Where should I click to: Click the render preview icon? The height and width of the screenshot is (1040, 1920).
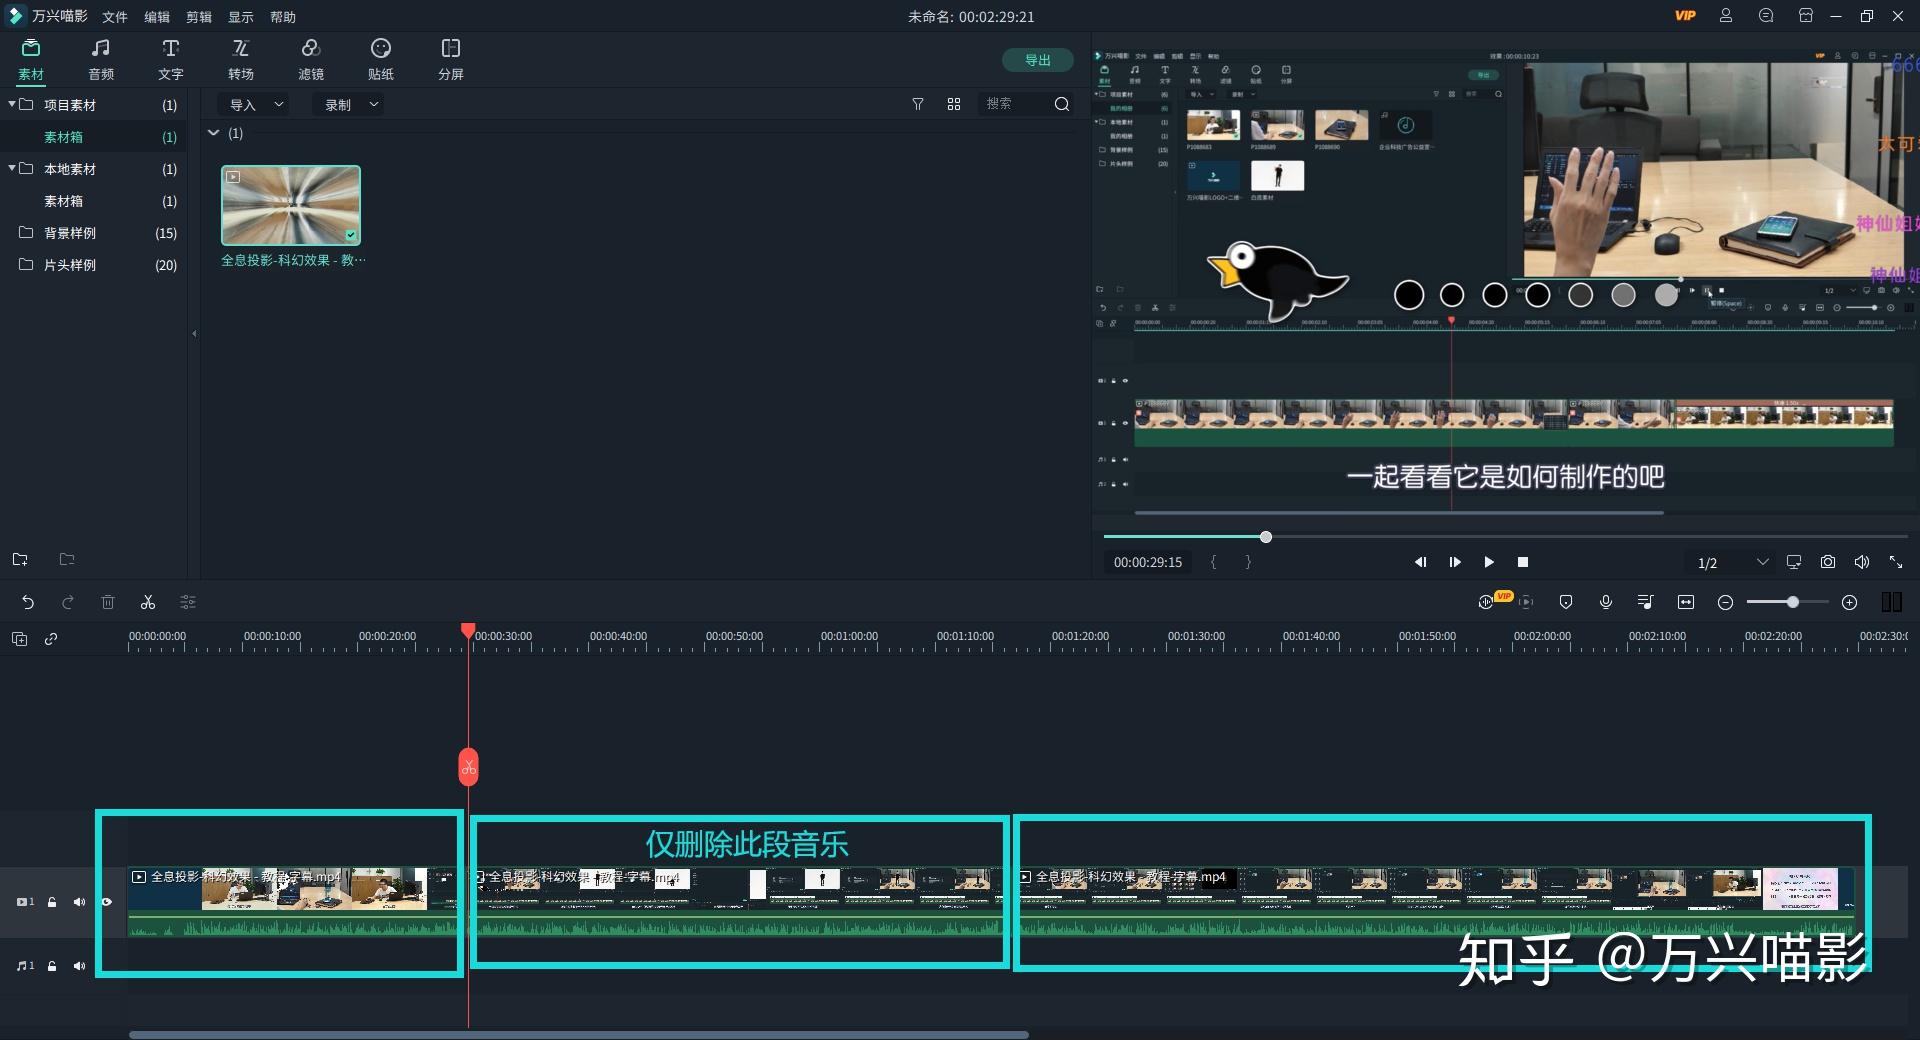1526,602
